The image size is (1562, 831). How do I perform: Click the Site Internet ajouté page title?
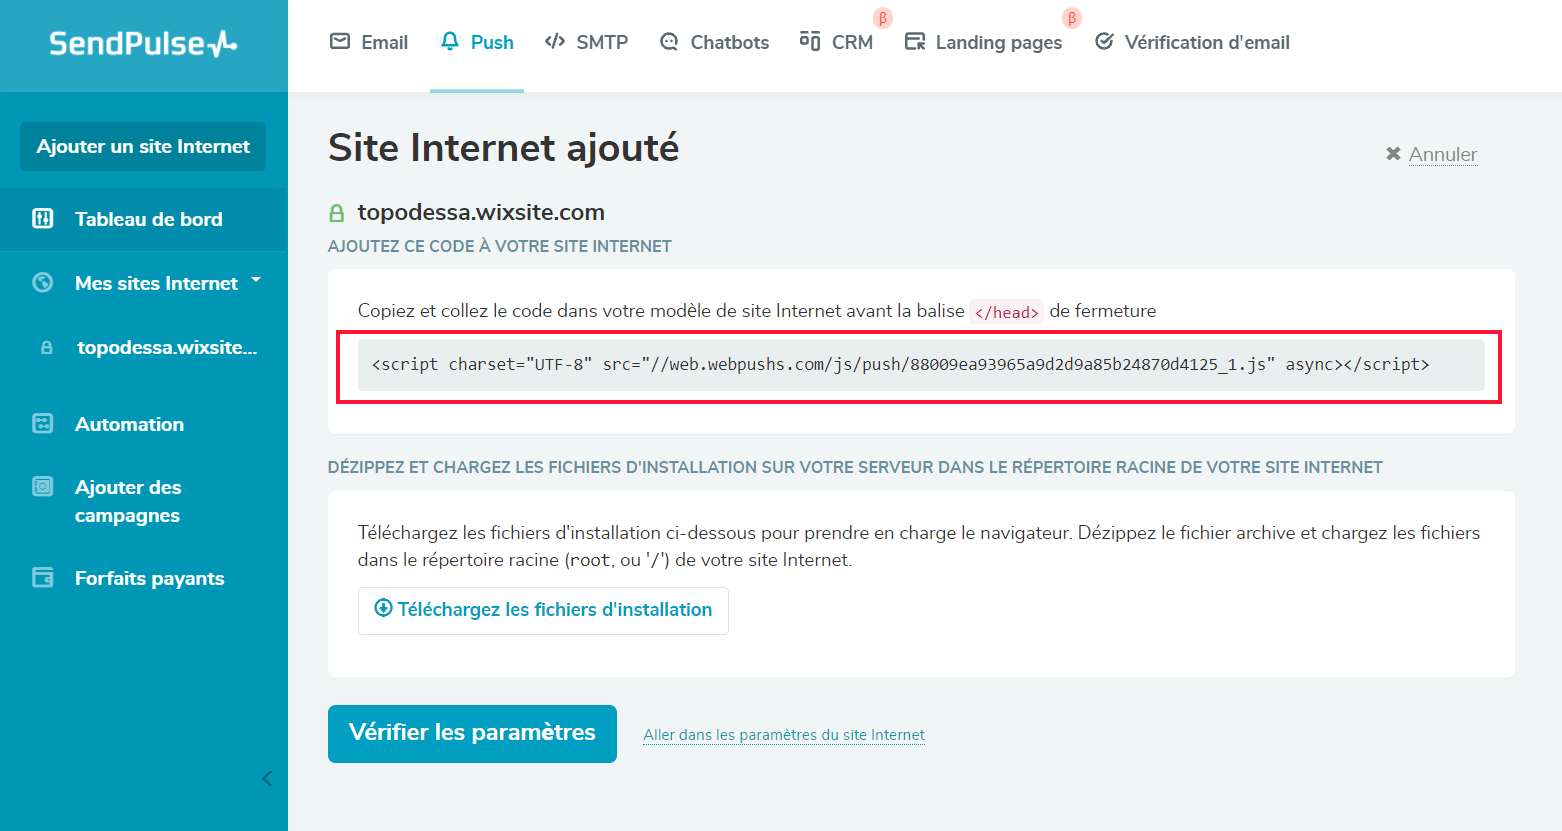point(503,147)
